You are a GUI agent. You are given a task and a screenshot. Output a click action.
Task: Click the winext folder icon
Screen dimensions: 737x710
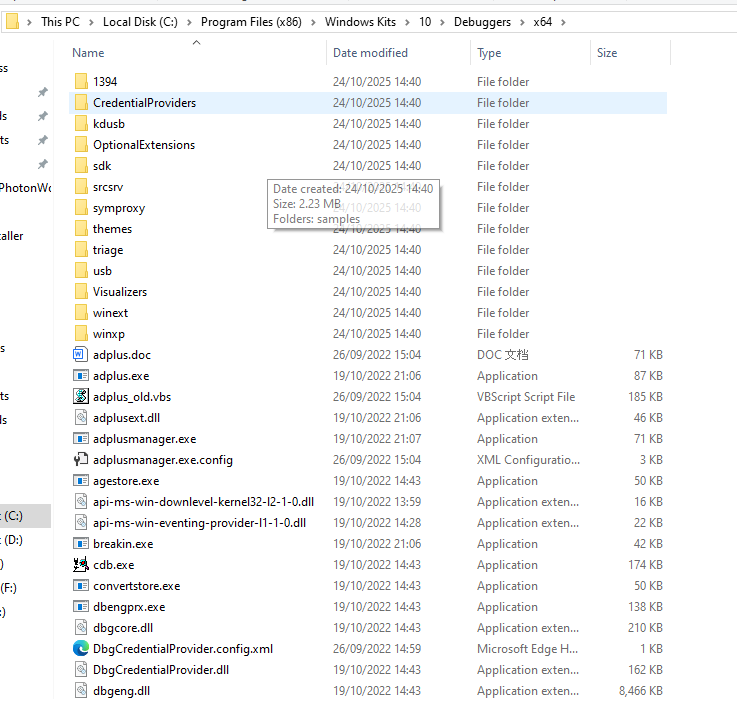click(x=81, y=312)
